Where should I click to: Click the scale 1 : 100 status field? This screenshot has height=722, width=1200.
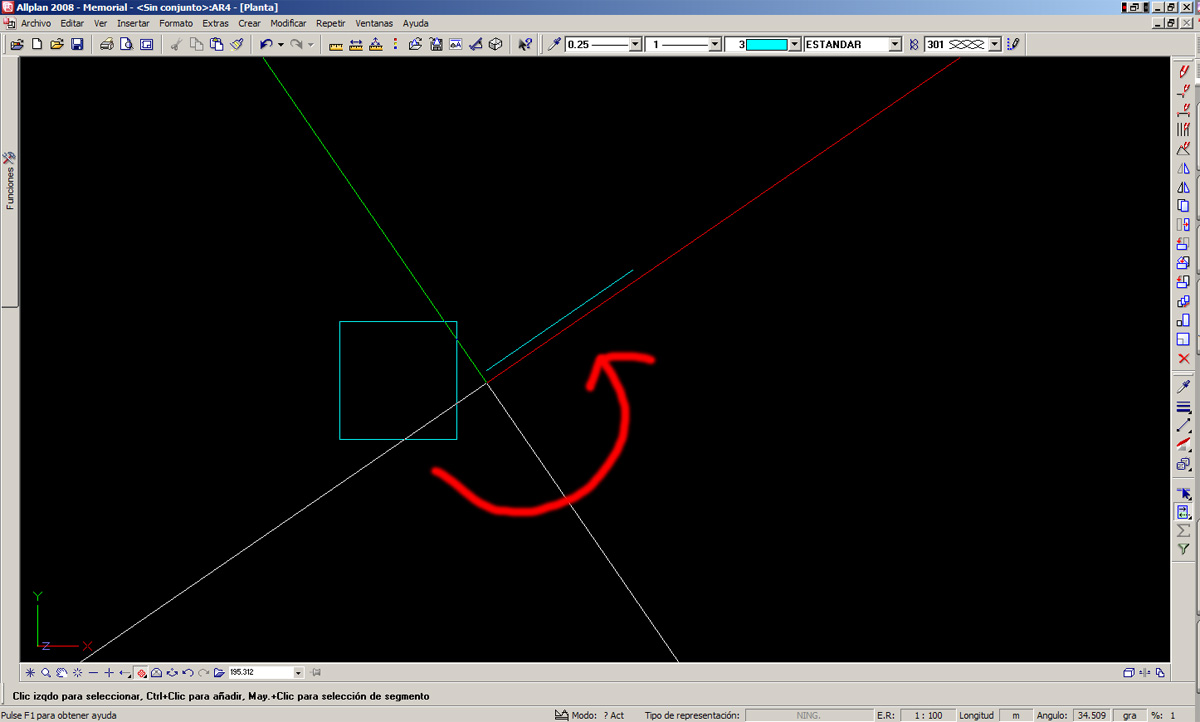[927, 715]
